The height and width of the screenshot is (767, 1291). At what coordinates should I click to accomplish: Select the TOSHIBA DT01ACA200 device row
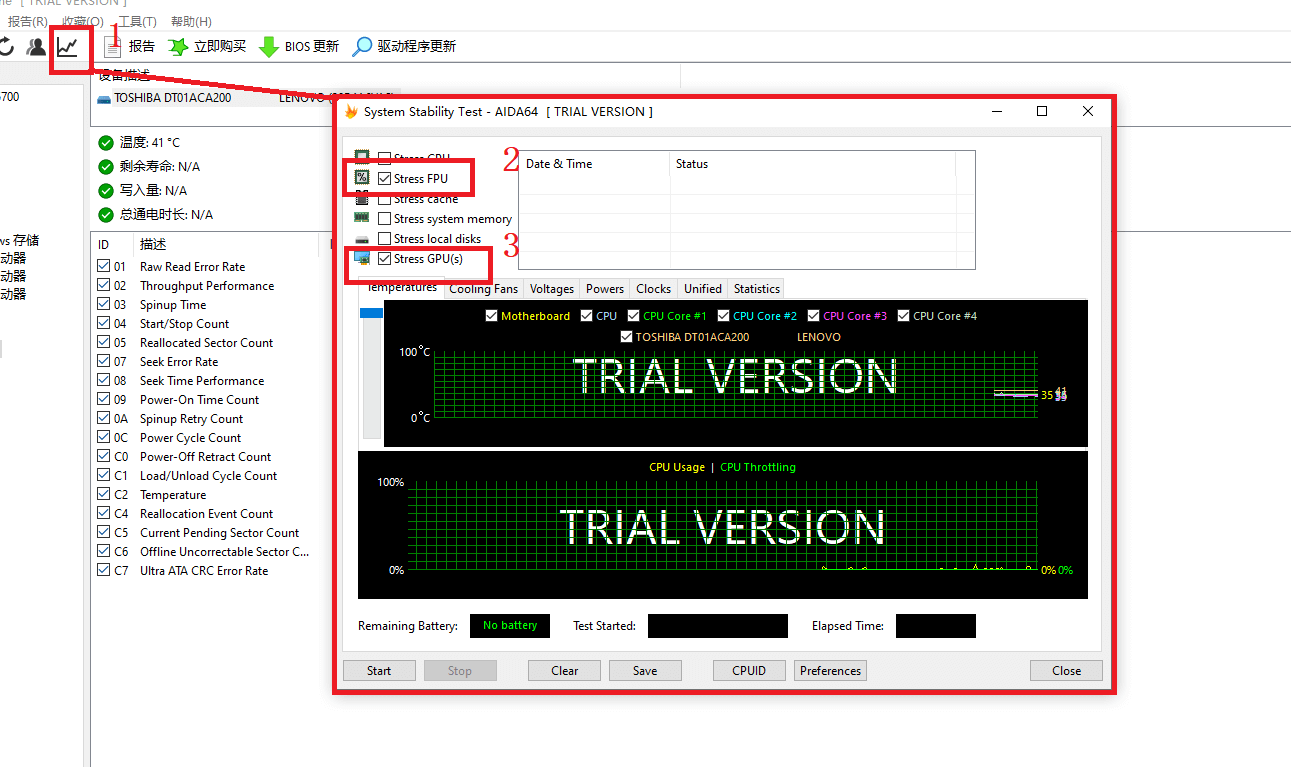172,98
